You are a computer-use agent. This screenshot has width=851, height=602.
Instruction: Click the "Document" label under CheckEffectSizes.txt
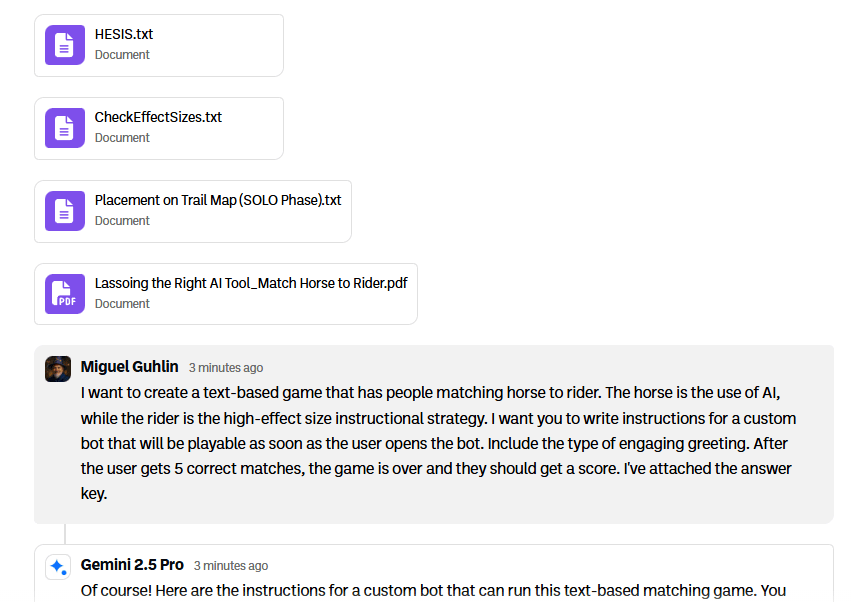pyautogui.click(x=122, y=138)
